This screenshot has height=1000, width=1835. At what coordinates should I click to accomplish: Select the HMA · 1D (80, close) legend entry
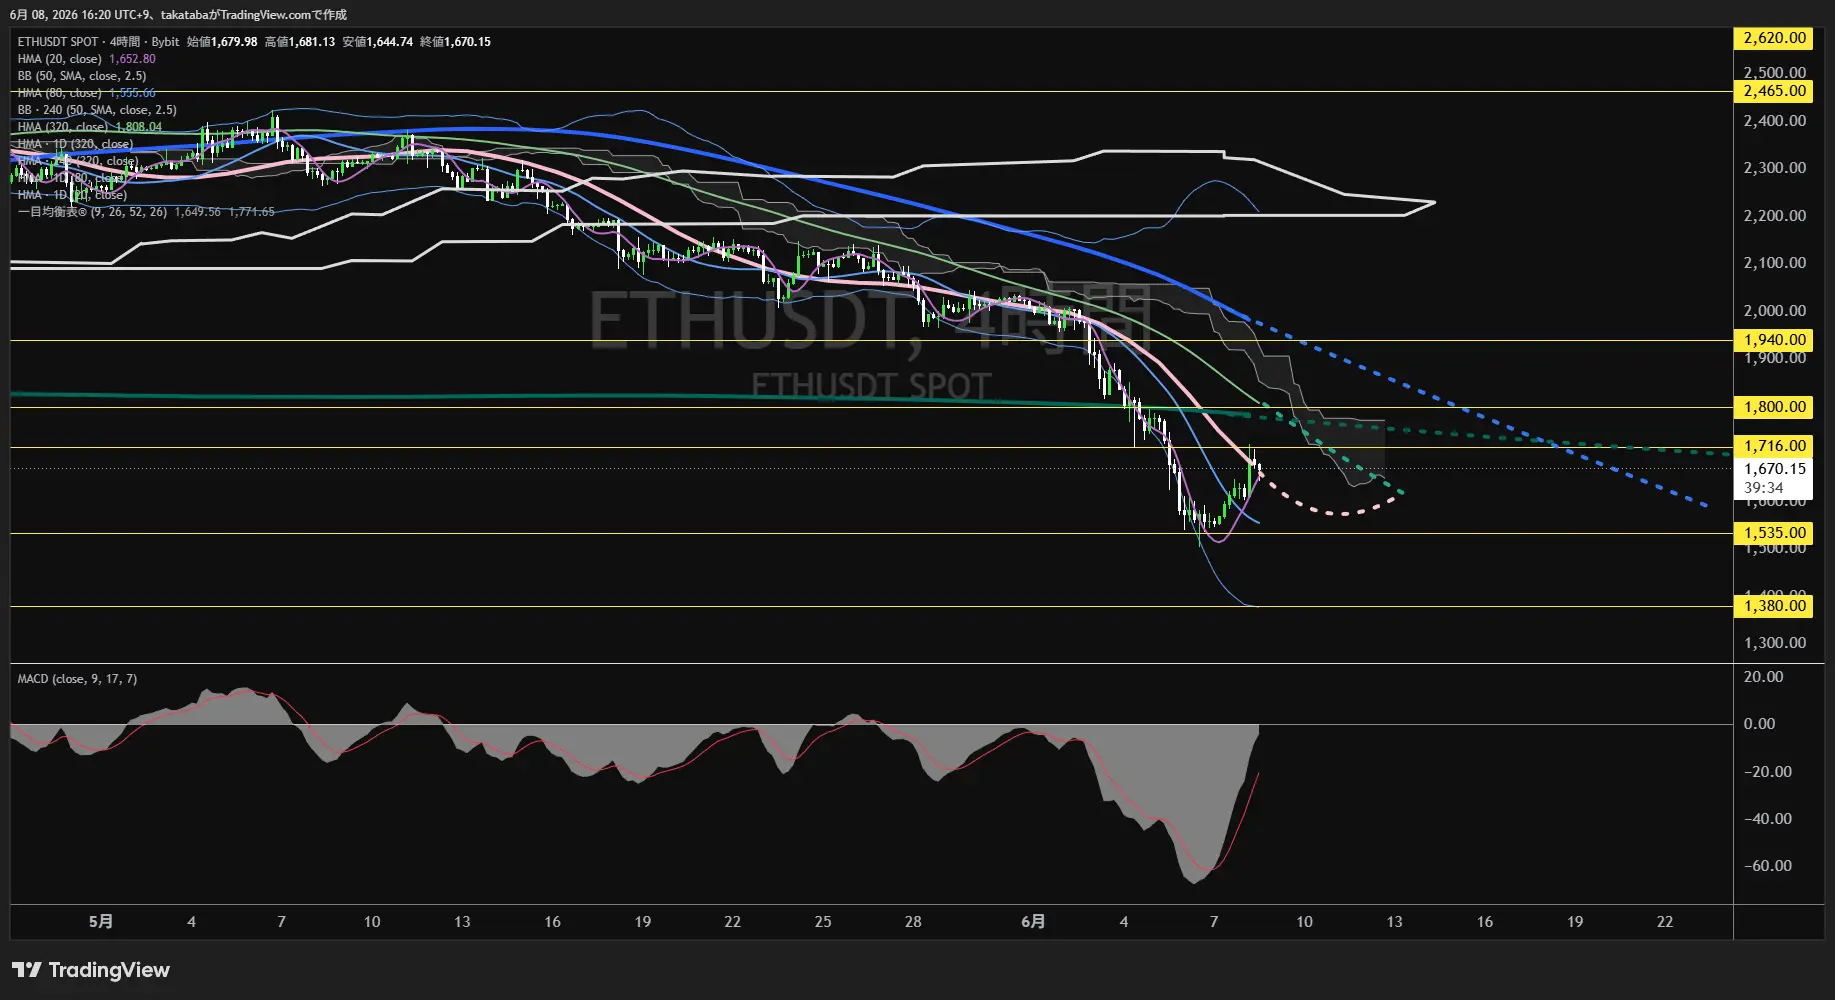(72, 178)
